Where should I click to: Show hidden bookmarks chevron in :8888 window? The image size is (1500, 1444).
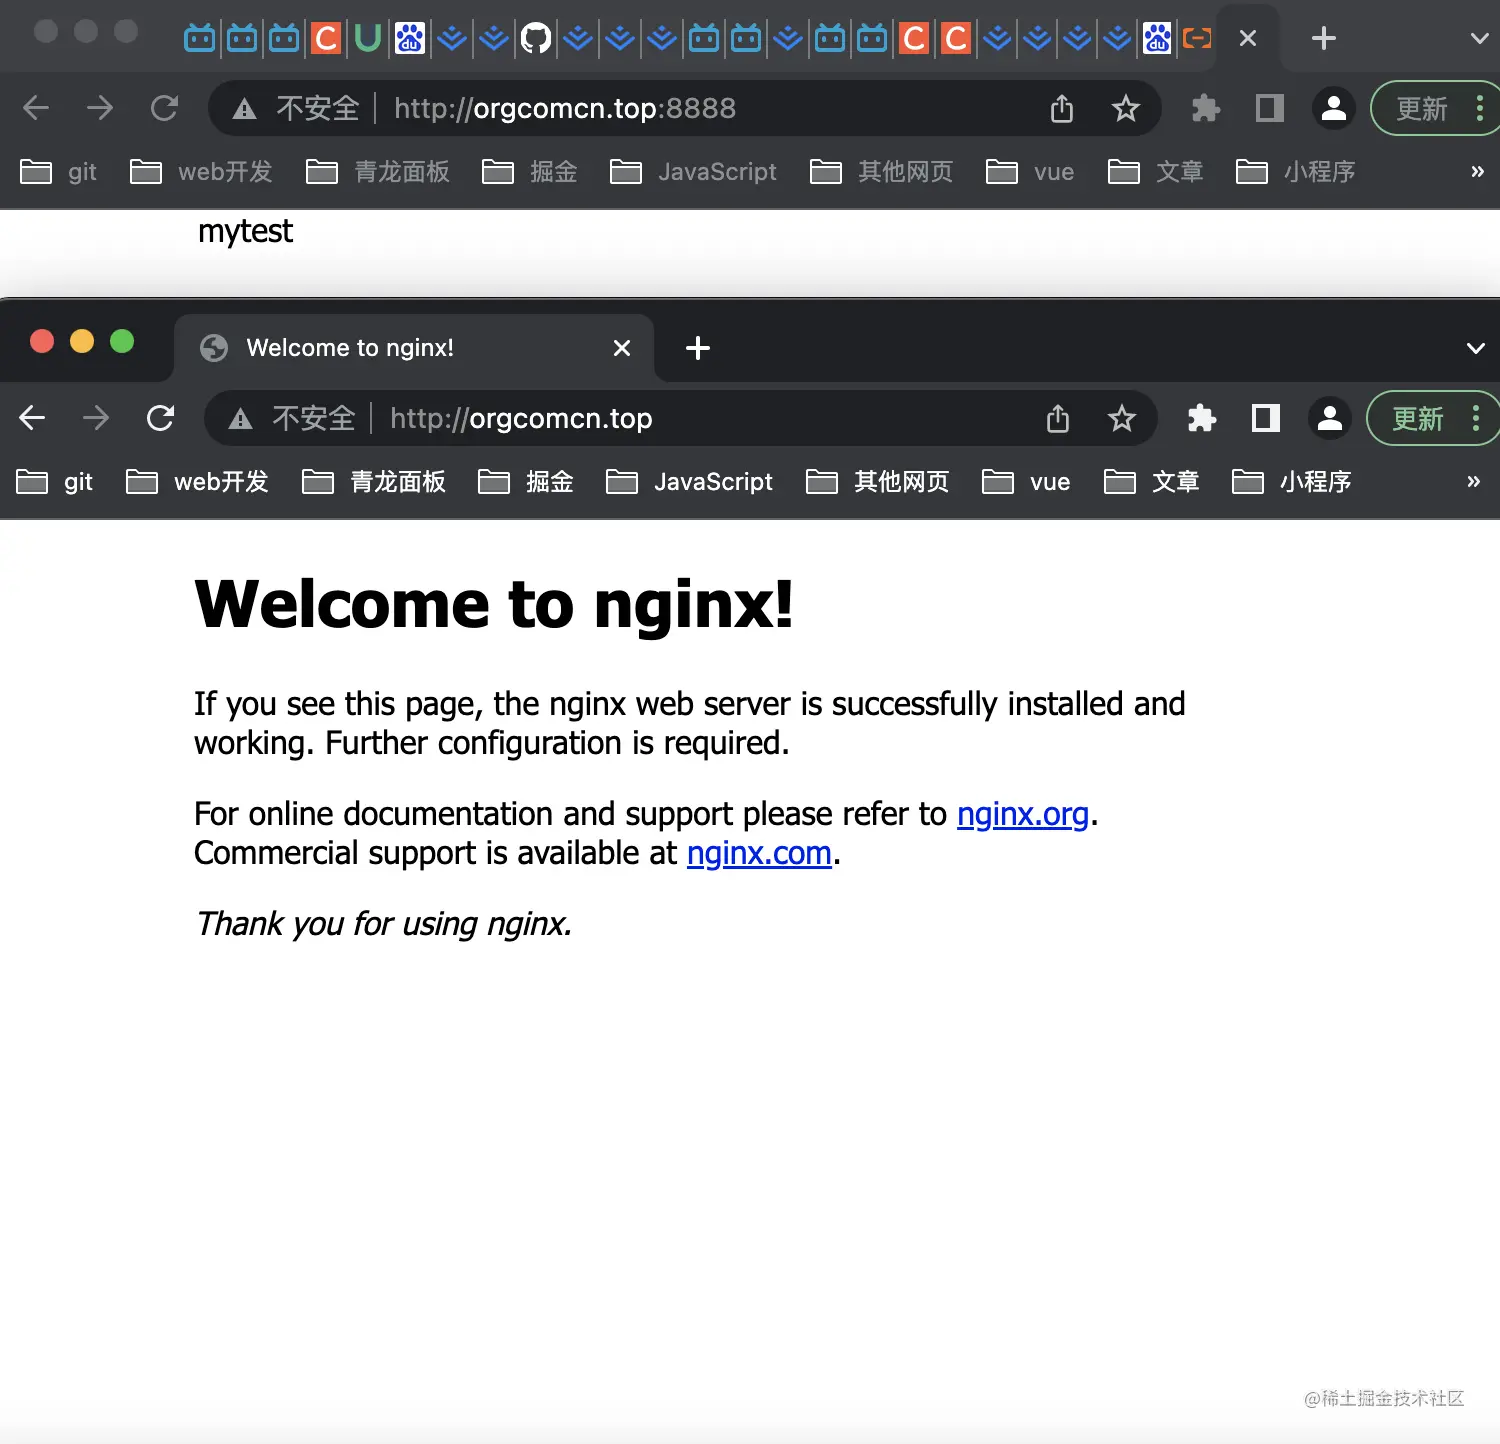coord(1477,172)
